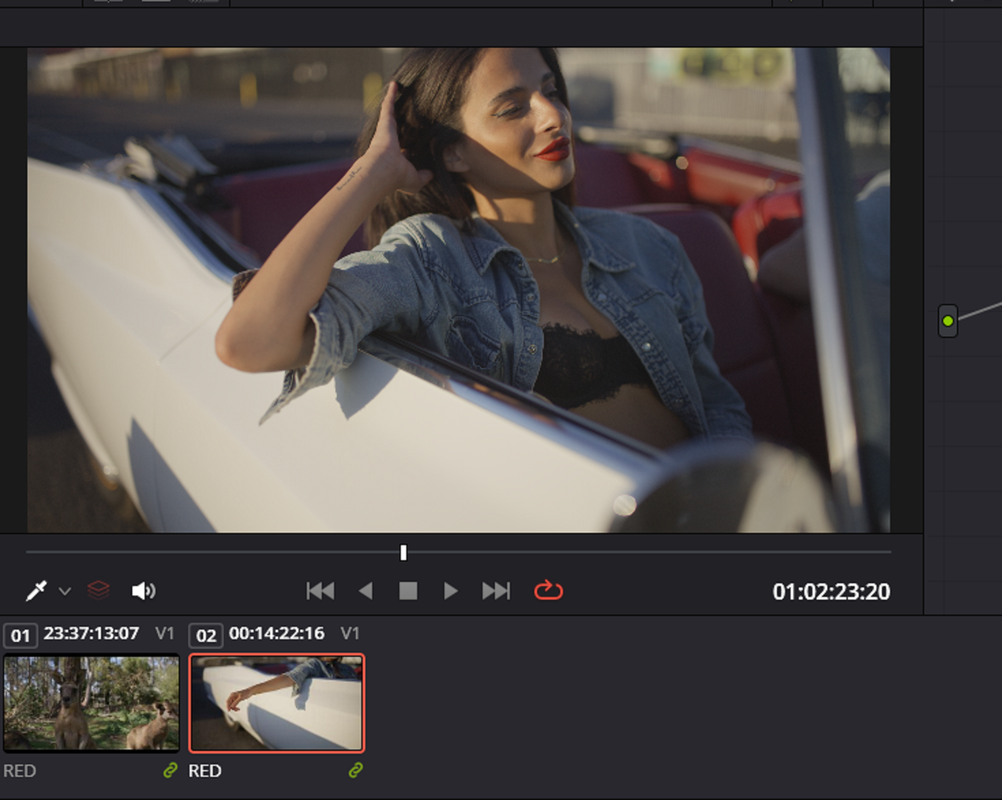Click the 01:02:23:20 timecode display
Screen dimensions: 1002x800
(831, 592)
